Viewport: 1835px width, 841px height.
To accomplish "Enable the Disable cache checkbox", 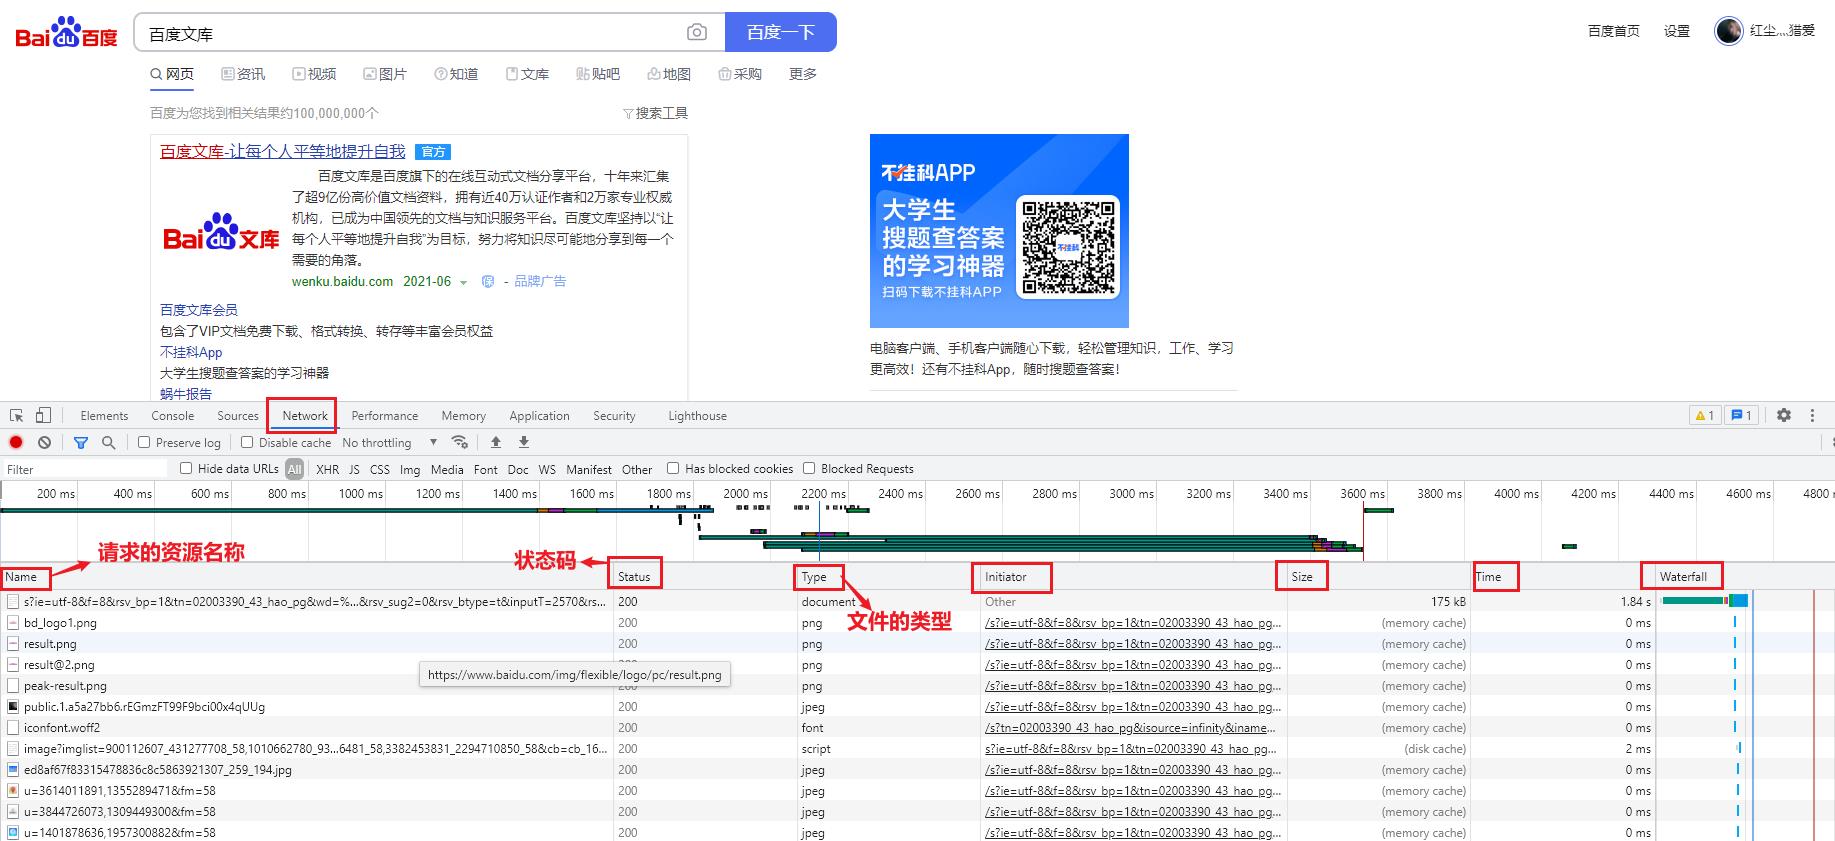I will point(247,442).
